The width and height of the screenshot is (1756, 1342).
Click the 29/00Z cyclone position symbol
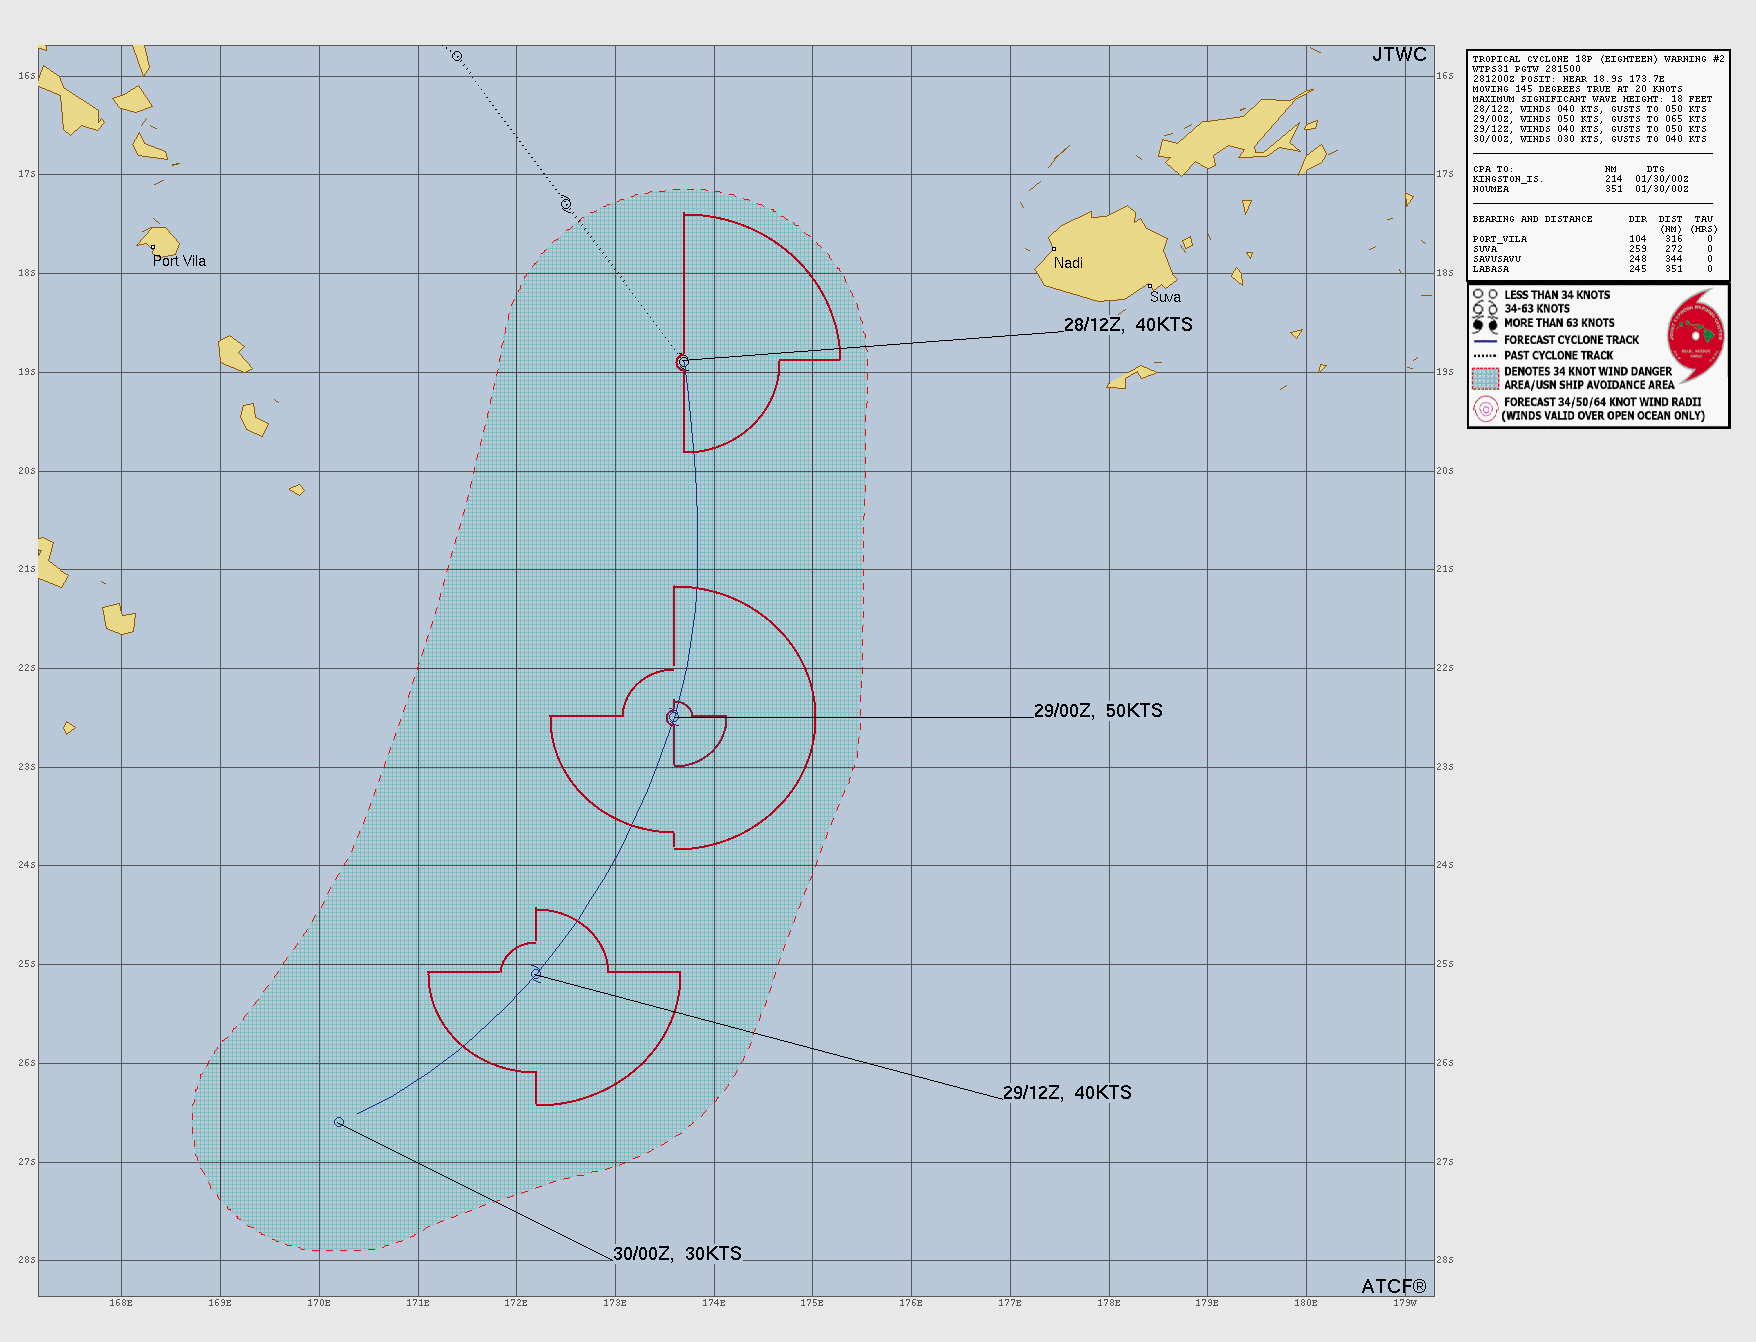[673, 717]
